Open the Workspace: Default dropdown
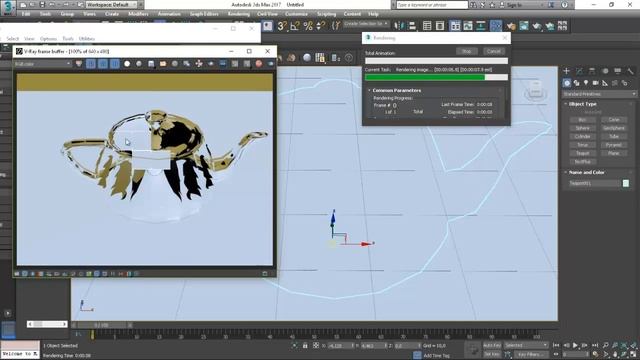Screen dimensions: 640x360 [x=111, y=4]
